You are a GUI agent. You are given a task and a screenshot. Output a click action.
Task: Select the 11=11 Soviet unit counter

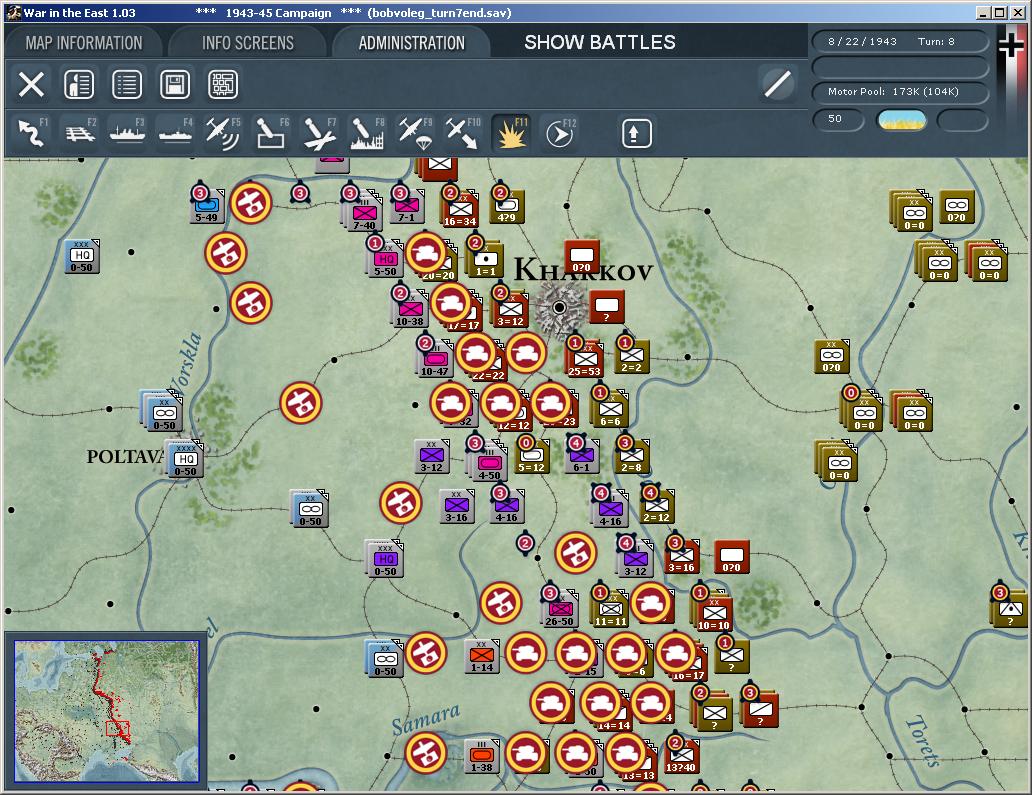pyautogui.click(x=610, y=609)
